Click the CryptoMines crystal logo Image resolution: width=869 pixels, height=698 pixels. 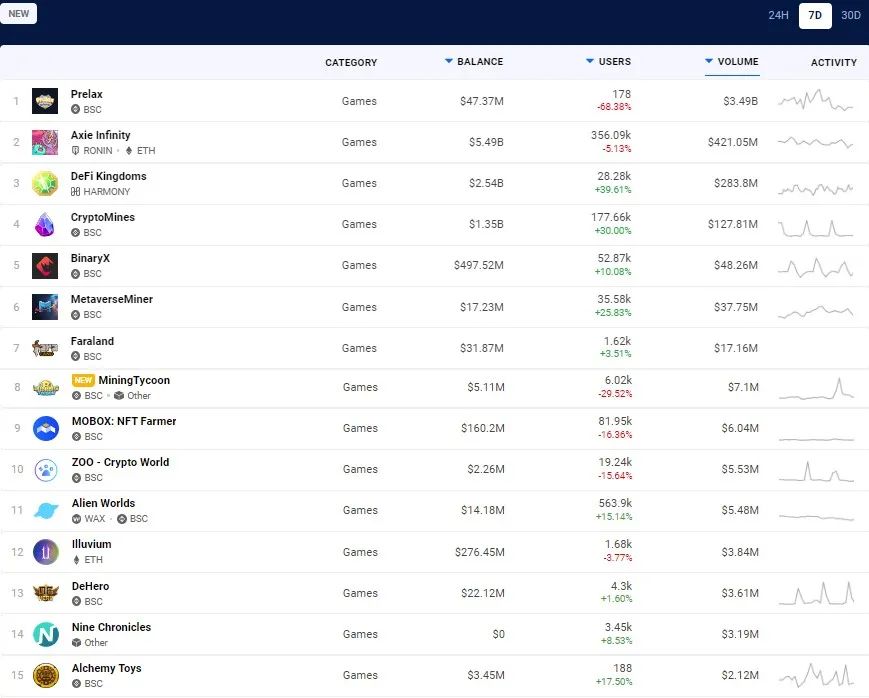pos(45,225)
